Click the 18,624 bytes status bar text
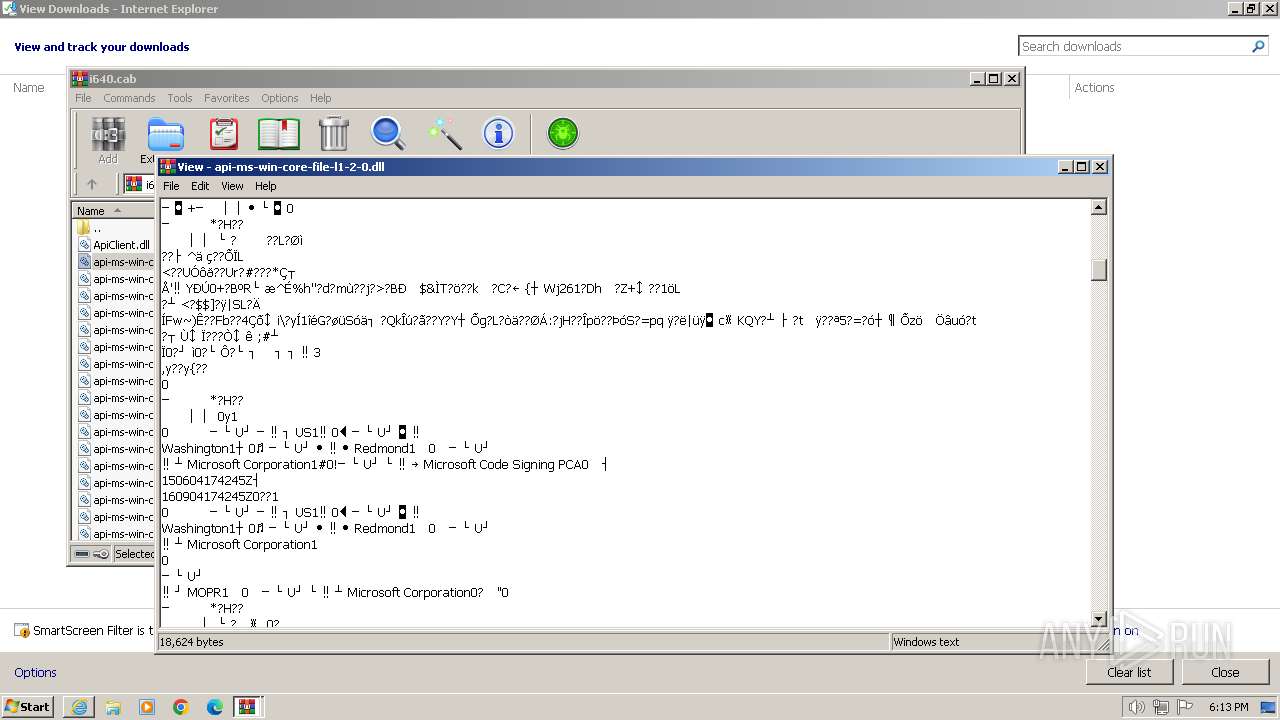 tap(192, 642)
